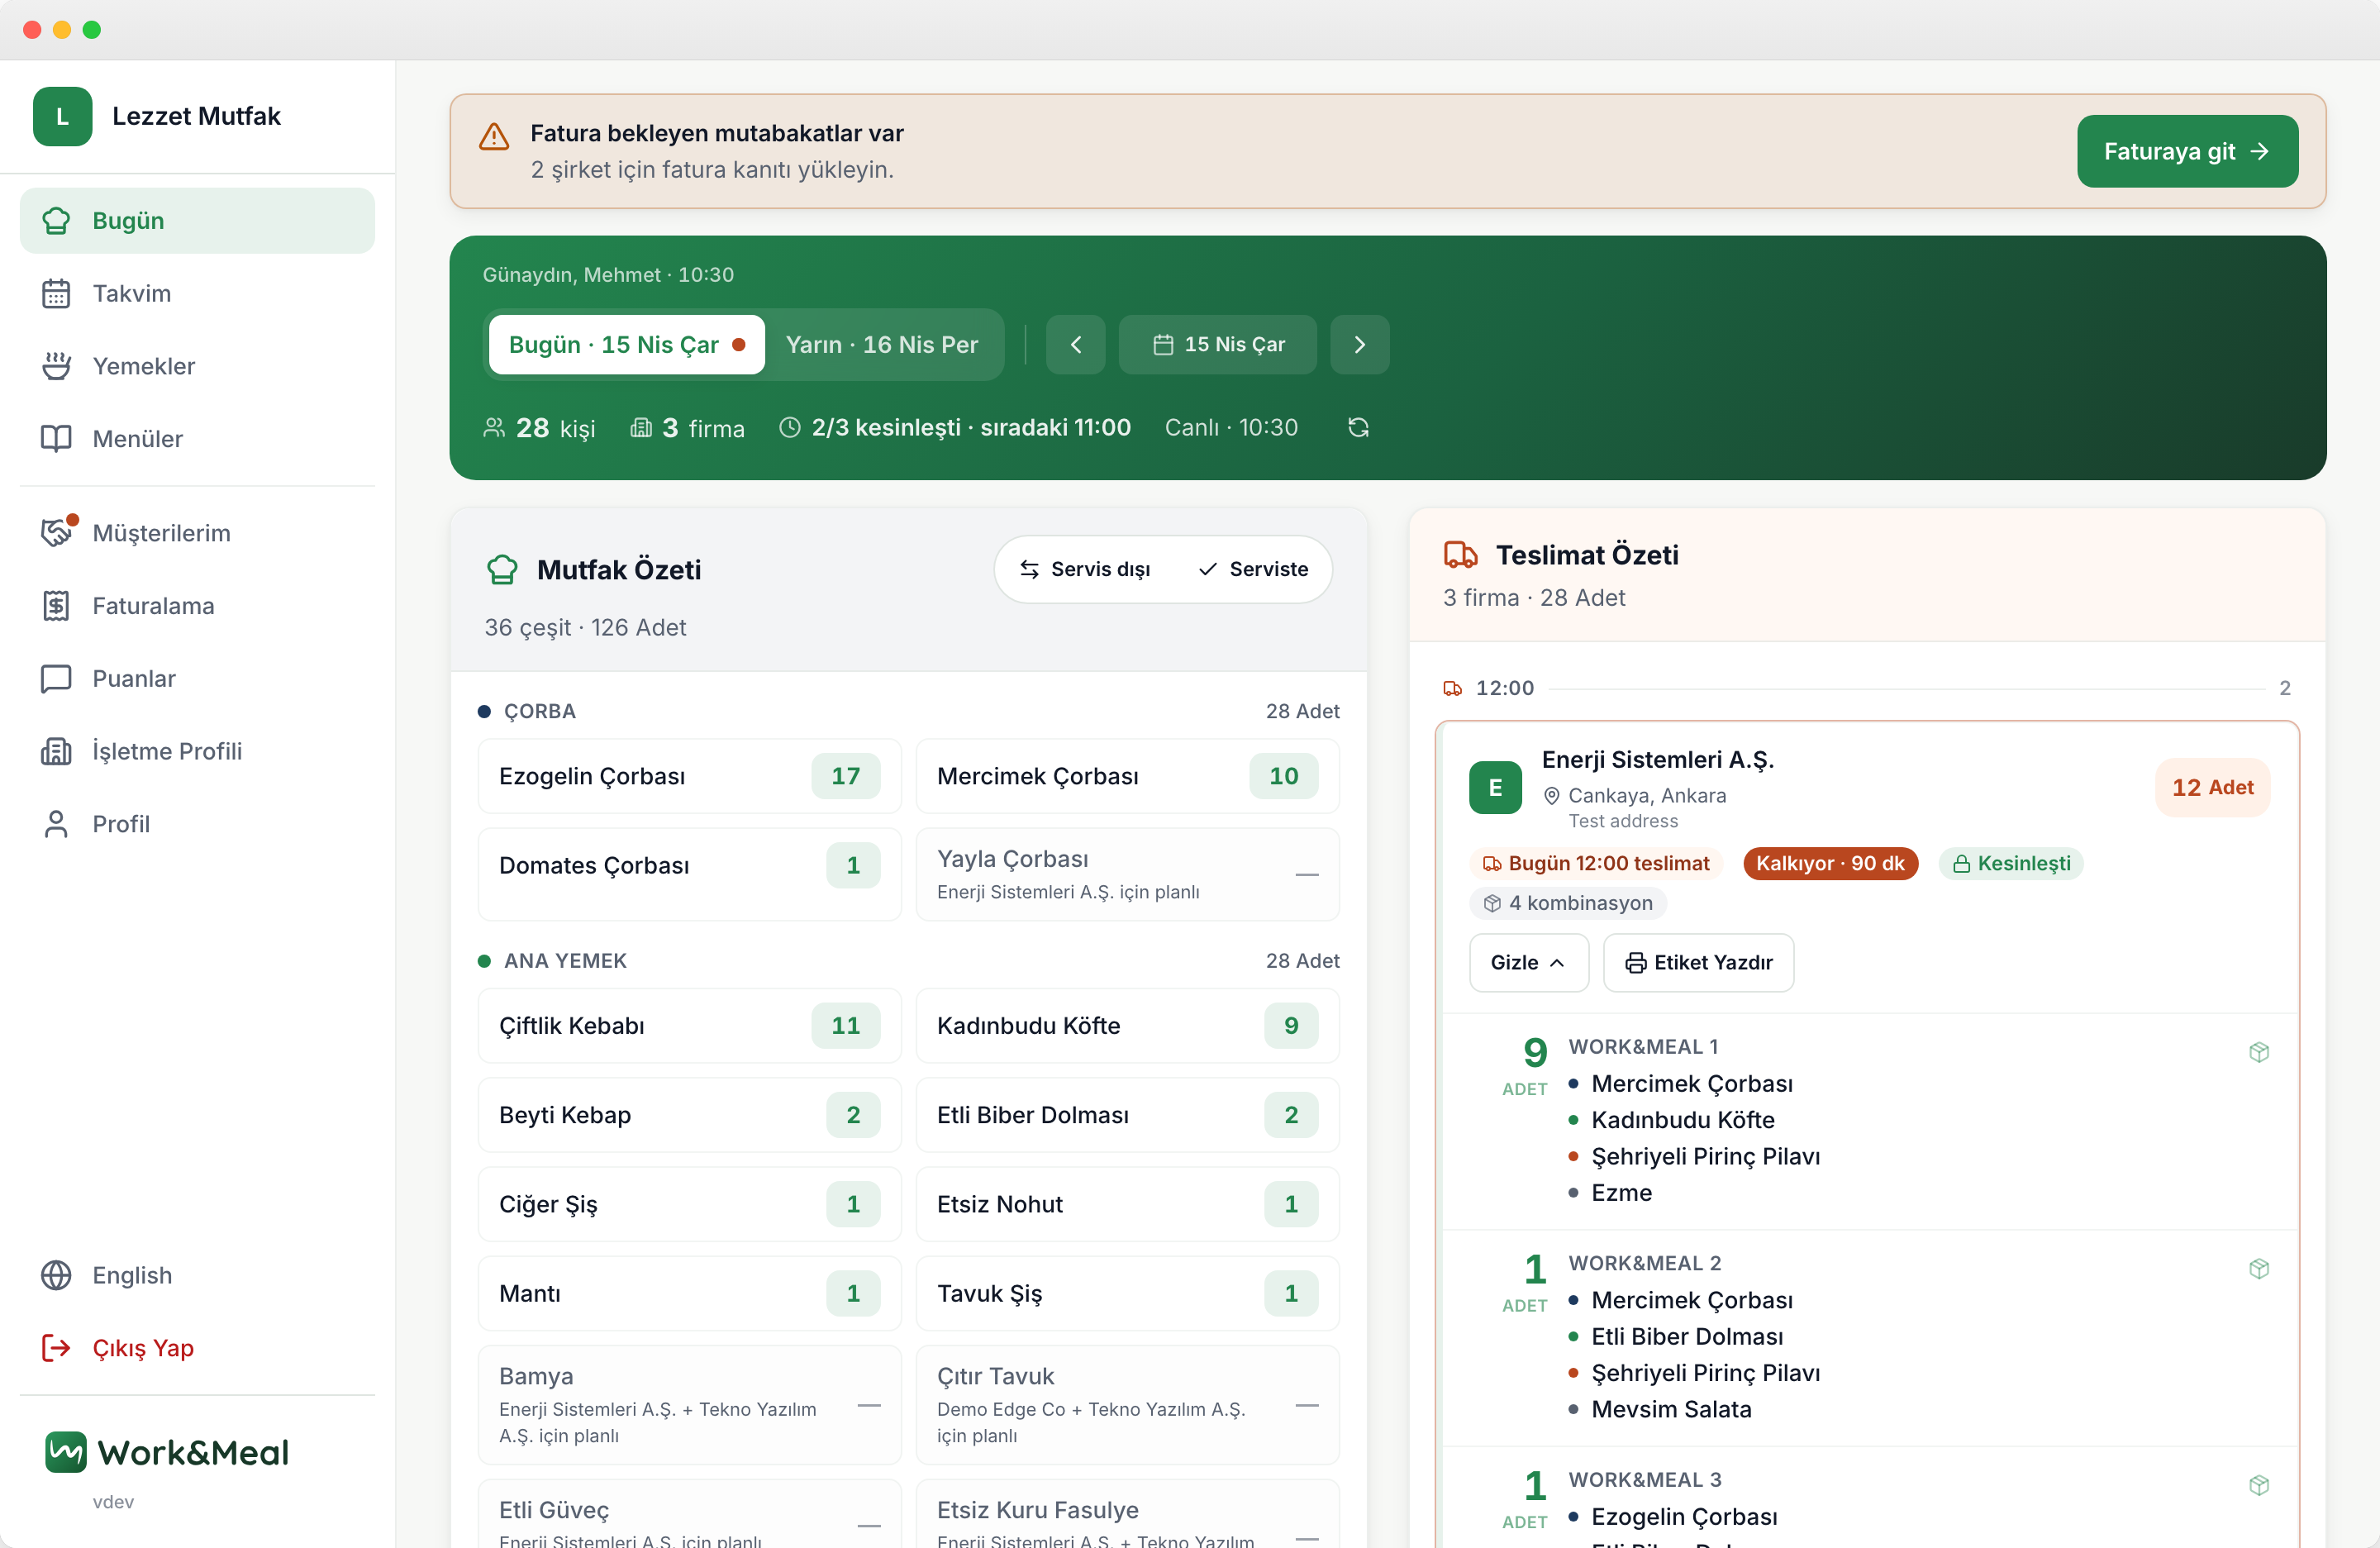Click the Ezogelin Çorbası dish card
The width and height of the screenshot is (2380, 1548).
[689, 776]
